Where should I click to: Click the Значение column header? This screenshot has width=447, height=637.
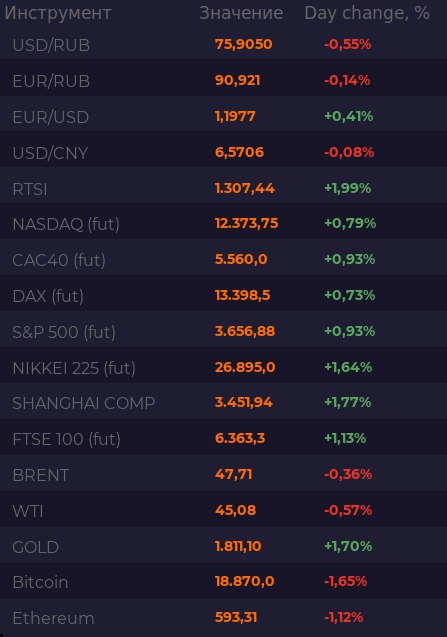[241, 13]
